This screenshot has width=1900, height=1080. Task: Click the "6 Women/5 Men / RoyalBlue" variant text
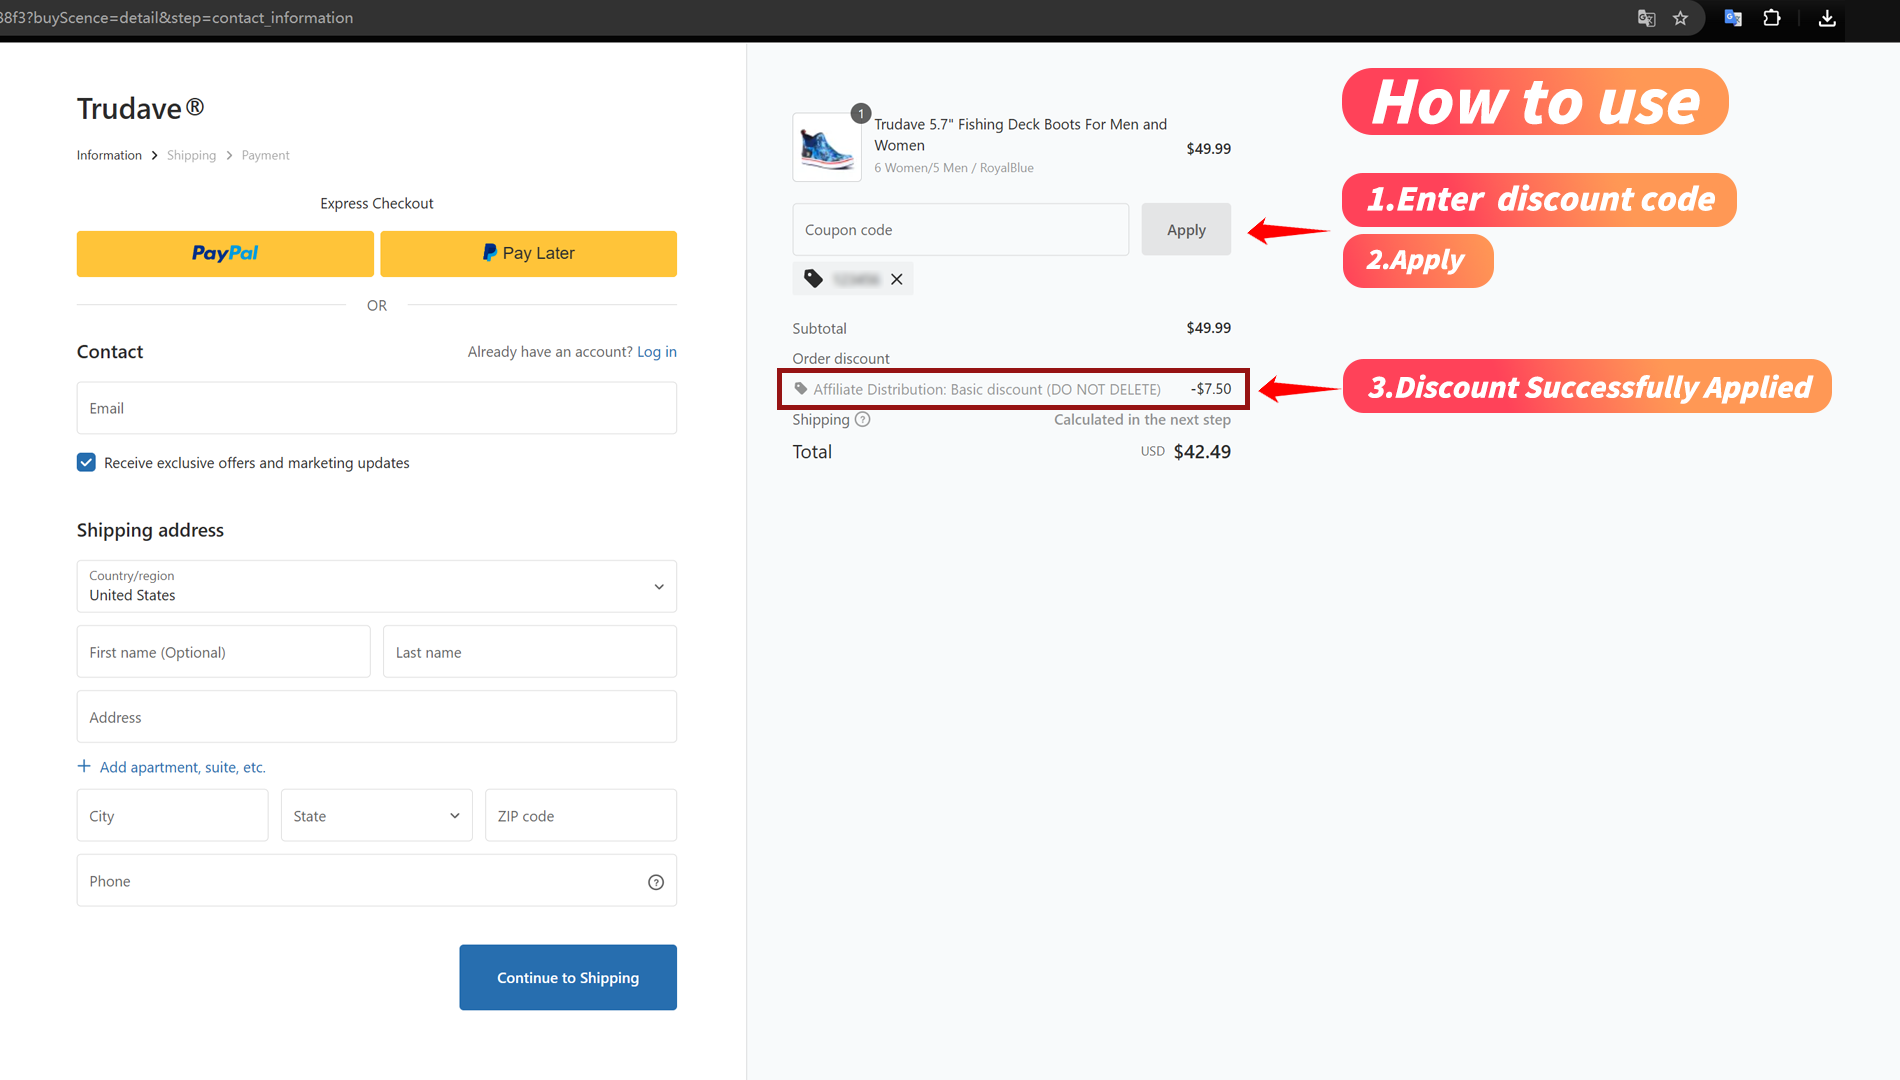coord(954,168)
